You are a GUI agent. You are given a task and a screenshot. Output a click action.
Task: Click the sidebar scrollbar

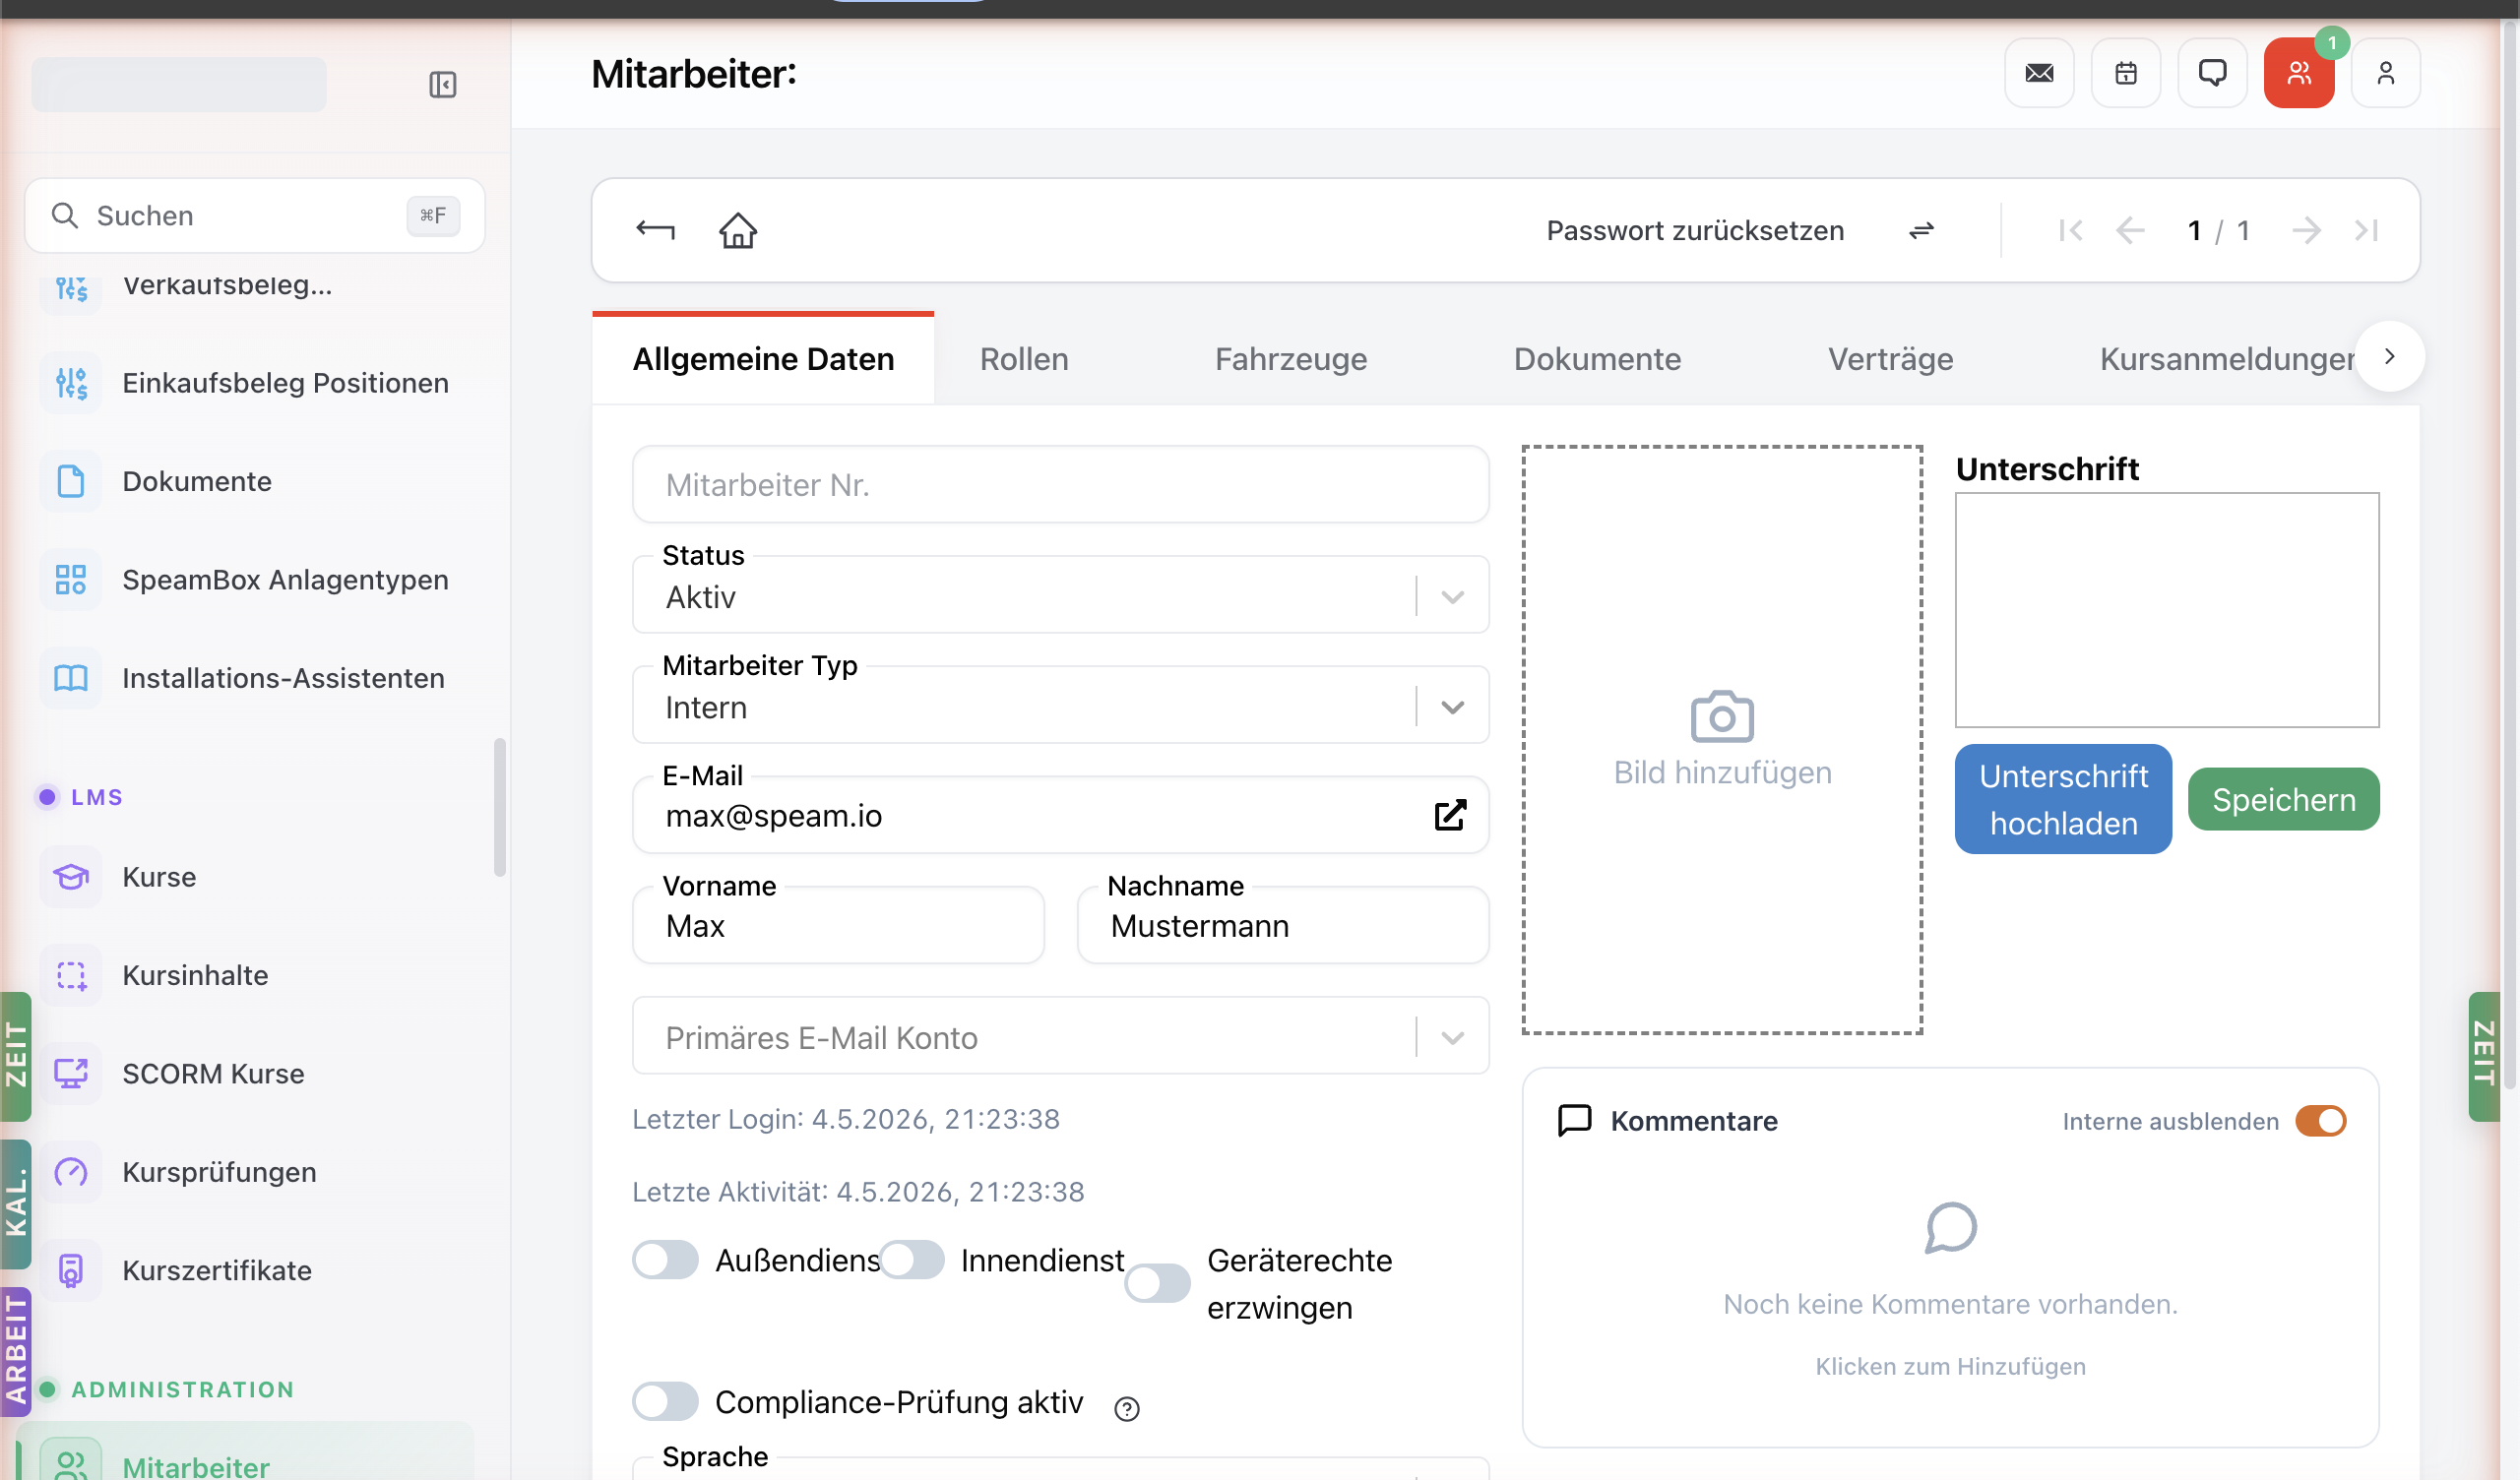[499, 808]
